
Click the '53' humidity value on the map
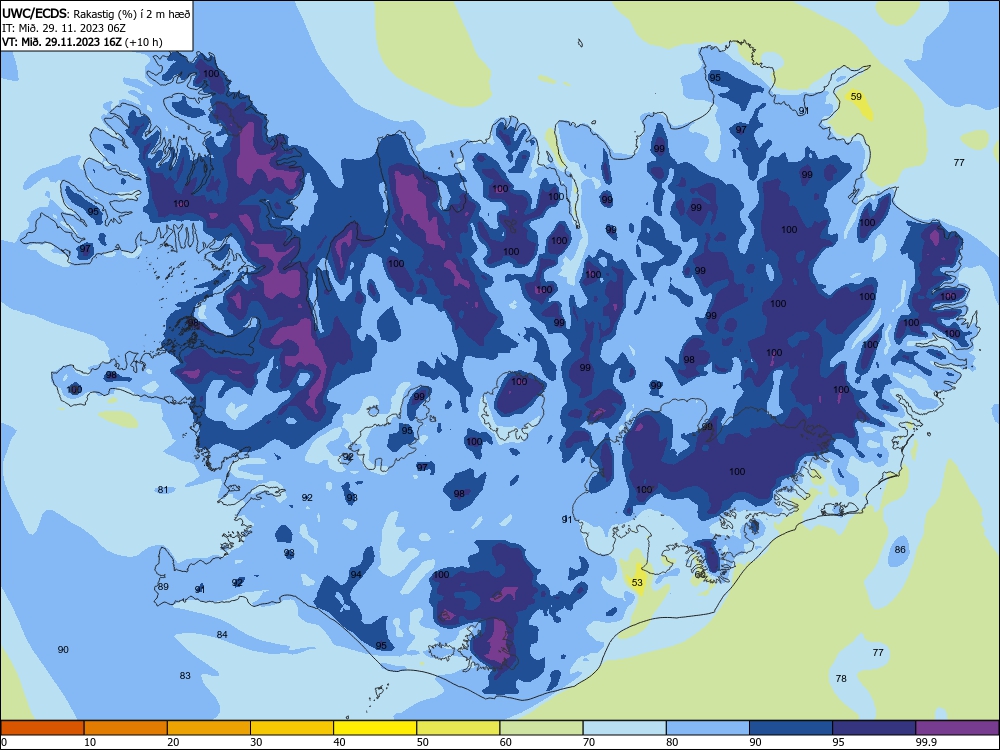point(637,582)
